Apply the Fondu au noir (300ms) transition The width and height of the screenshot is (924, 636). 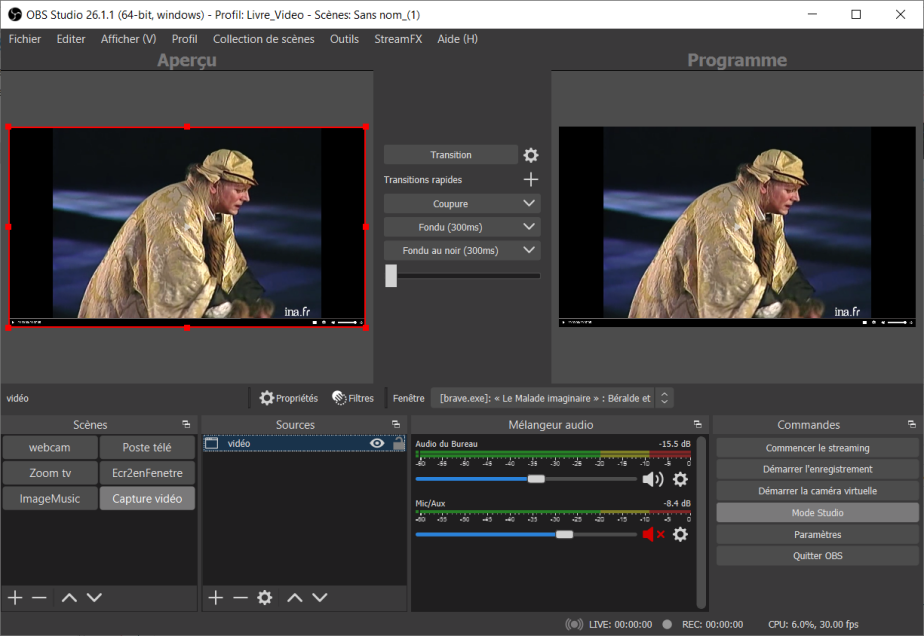click(x=451, y=251)
